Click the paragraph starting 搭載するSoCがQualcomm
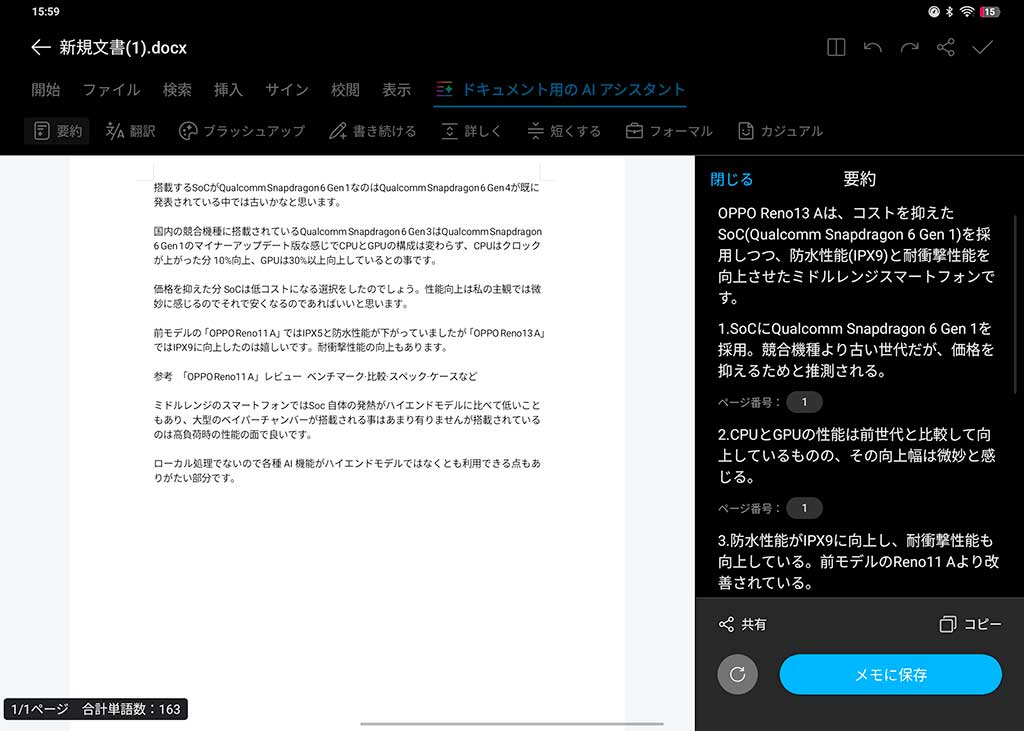The height and width of the screenshot is (731, 1024). click(347, 195)
